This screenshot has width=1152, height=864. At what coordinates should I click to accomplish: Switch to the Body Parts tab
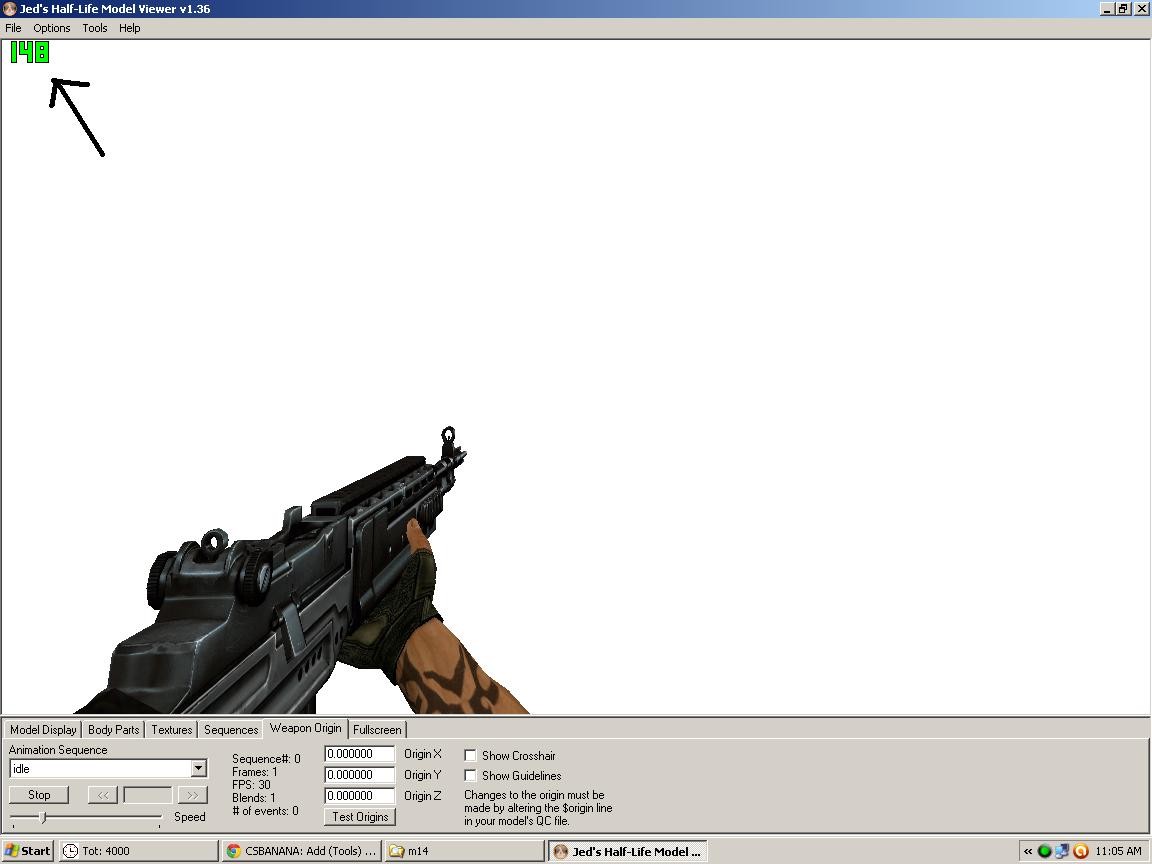pos(113,730)
